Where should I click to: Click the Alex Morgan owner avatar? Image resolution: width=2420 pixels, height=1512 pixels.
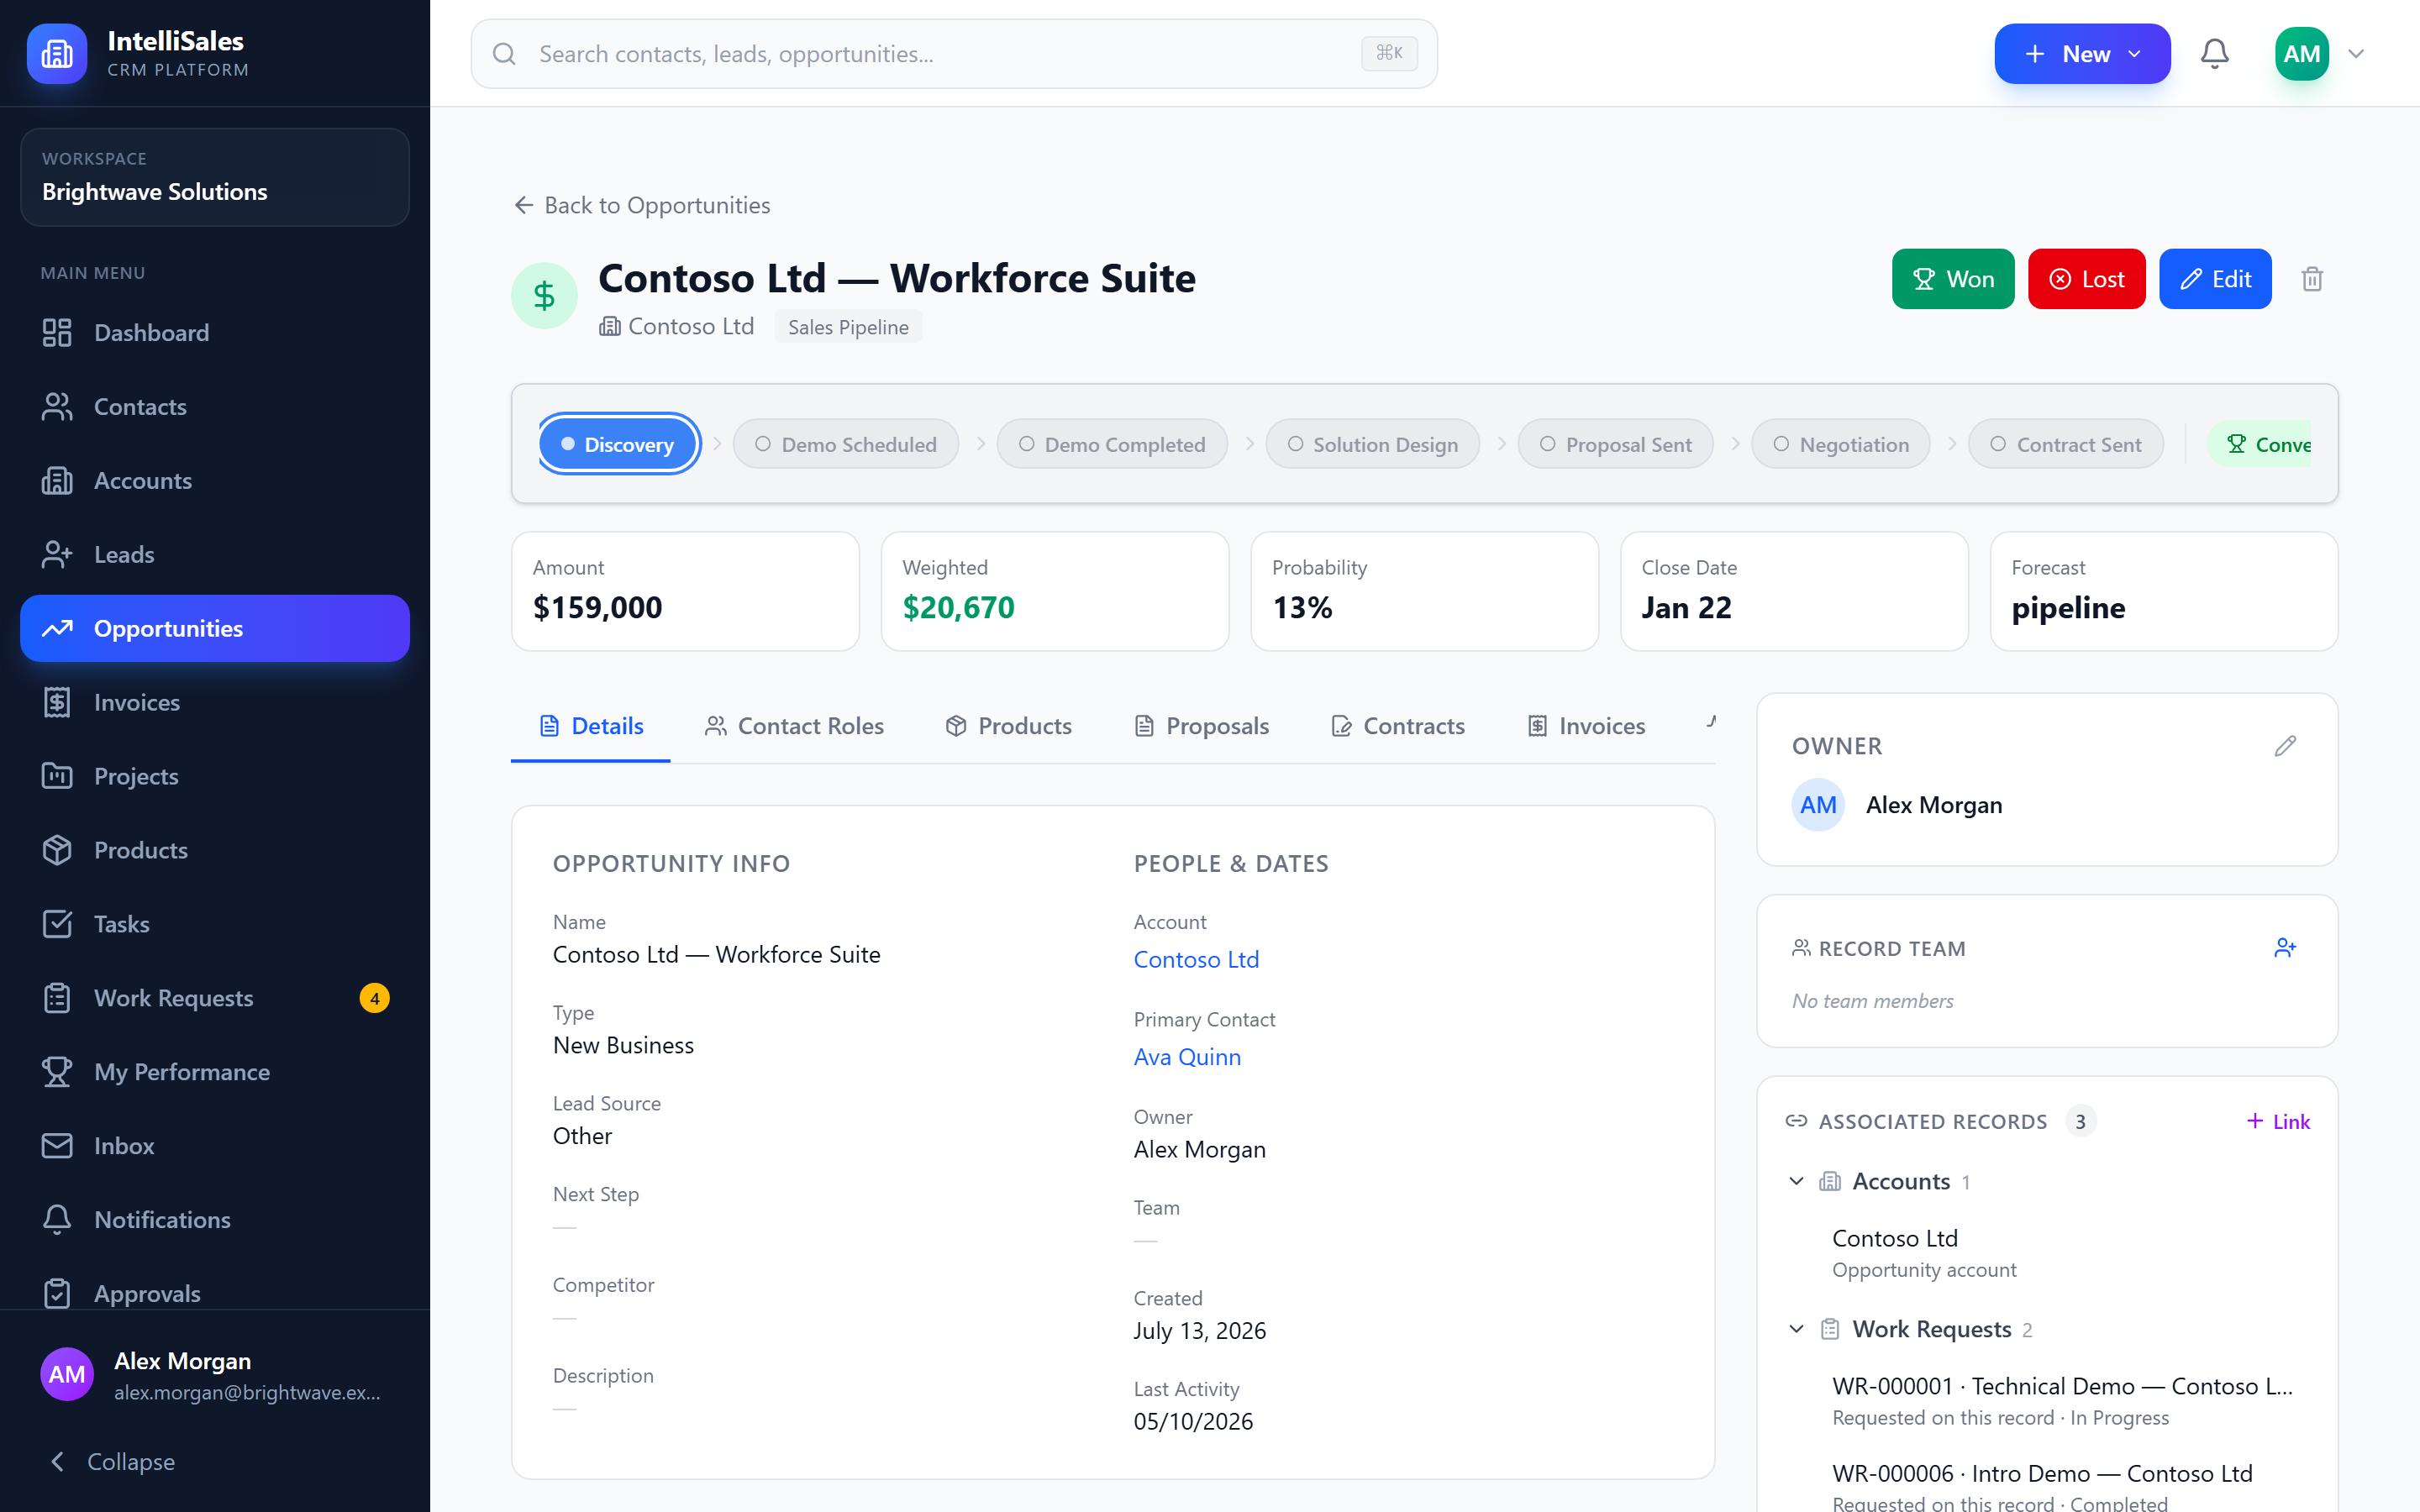tap(1818, 805)
